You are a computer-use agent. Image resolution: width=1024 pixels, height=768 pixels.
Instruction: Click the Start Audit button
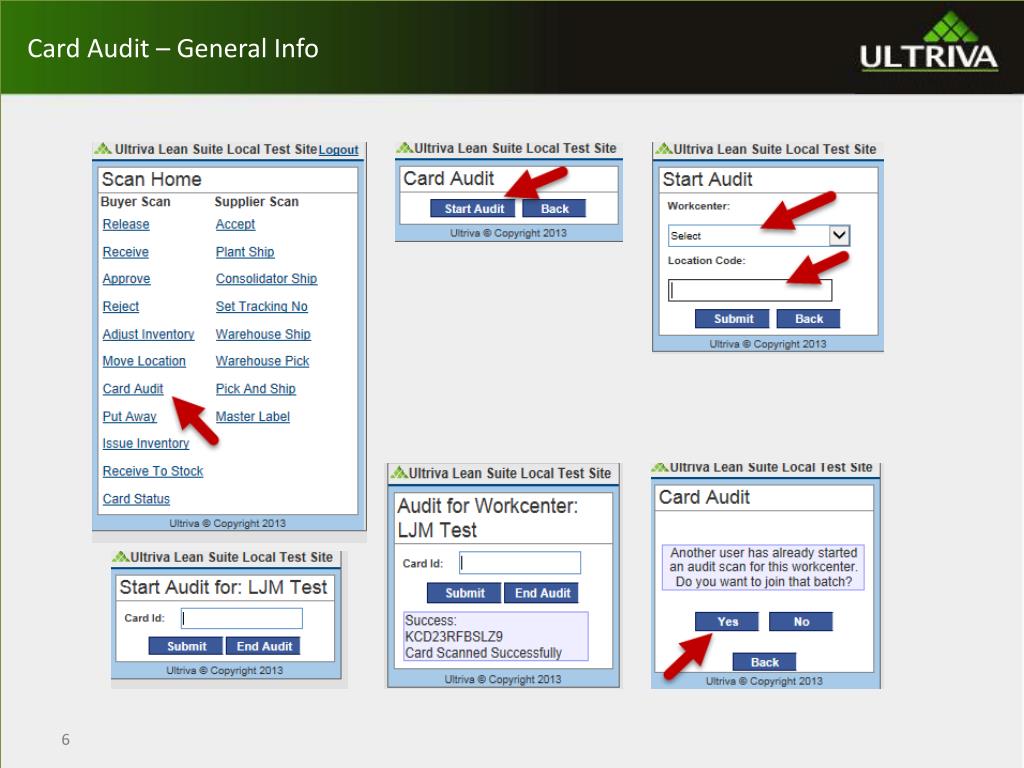click(x=473, y=209)
